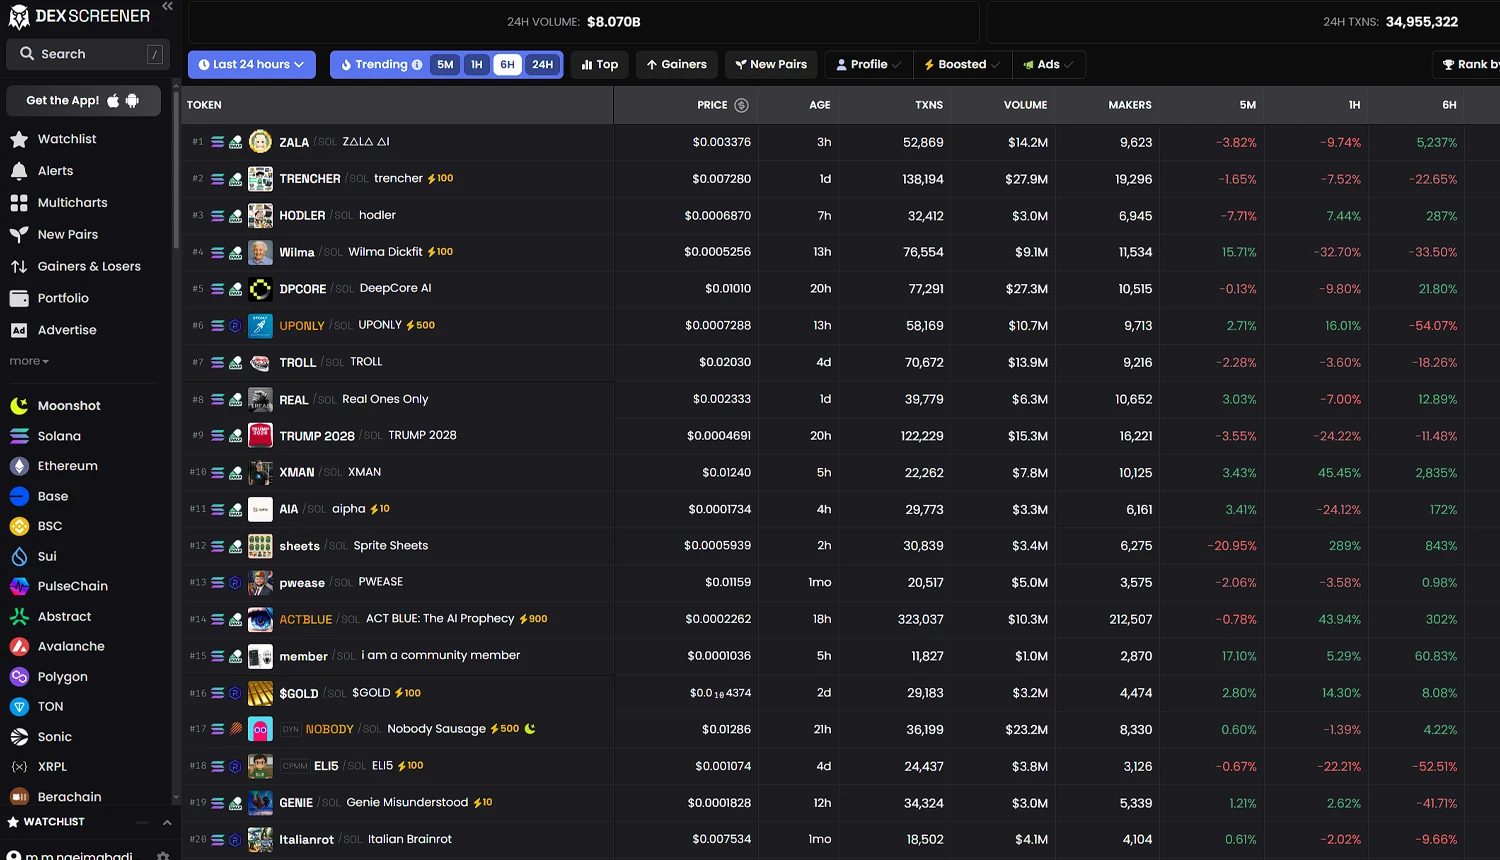1500x860 pixels.
Task: Select the New Pairs tab in the toolbar
Action: click(x=771, y=65)
